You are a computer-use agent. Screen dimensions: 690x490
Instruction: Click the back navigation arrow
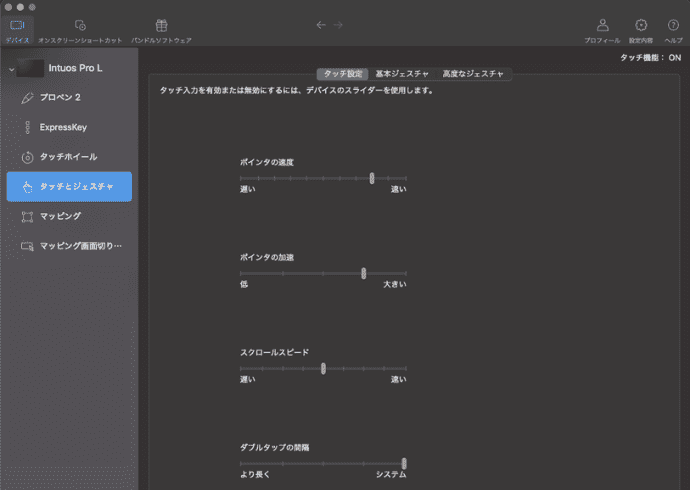click(x=321, y=24)
